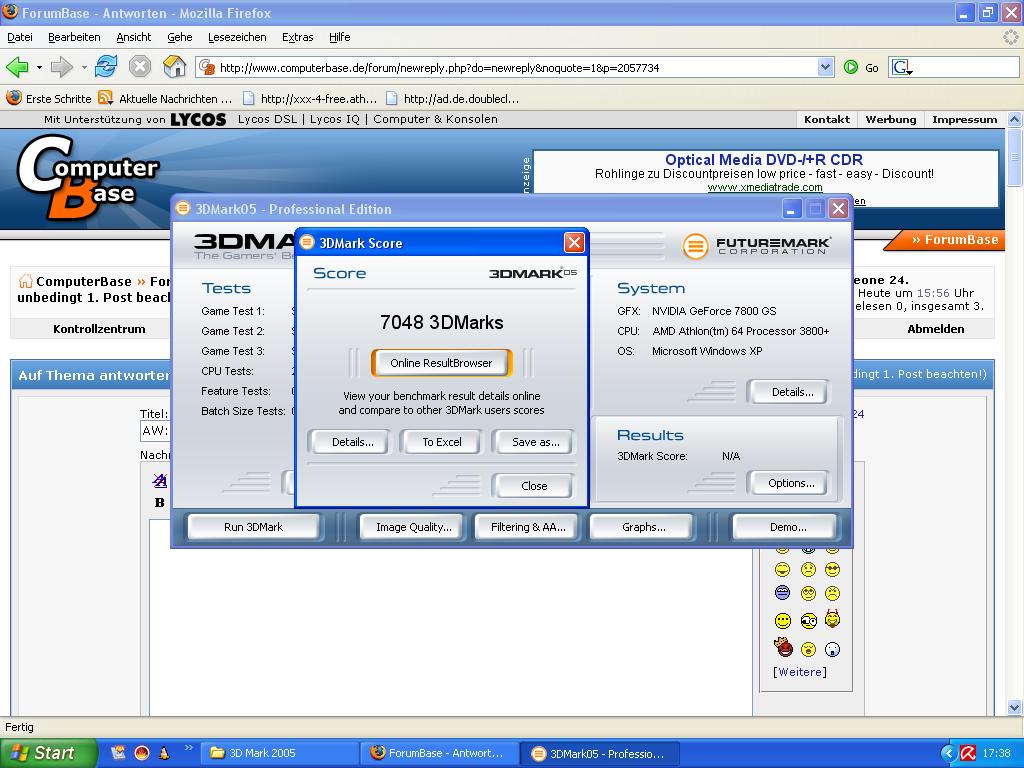Open the Aktuelle Nachrichten RSS bookmark

coord(165,99)
